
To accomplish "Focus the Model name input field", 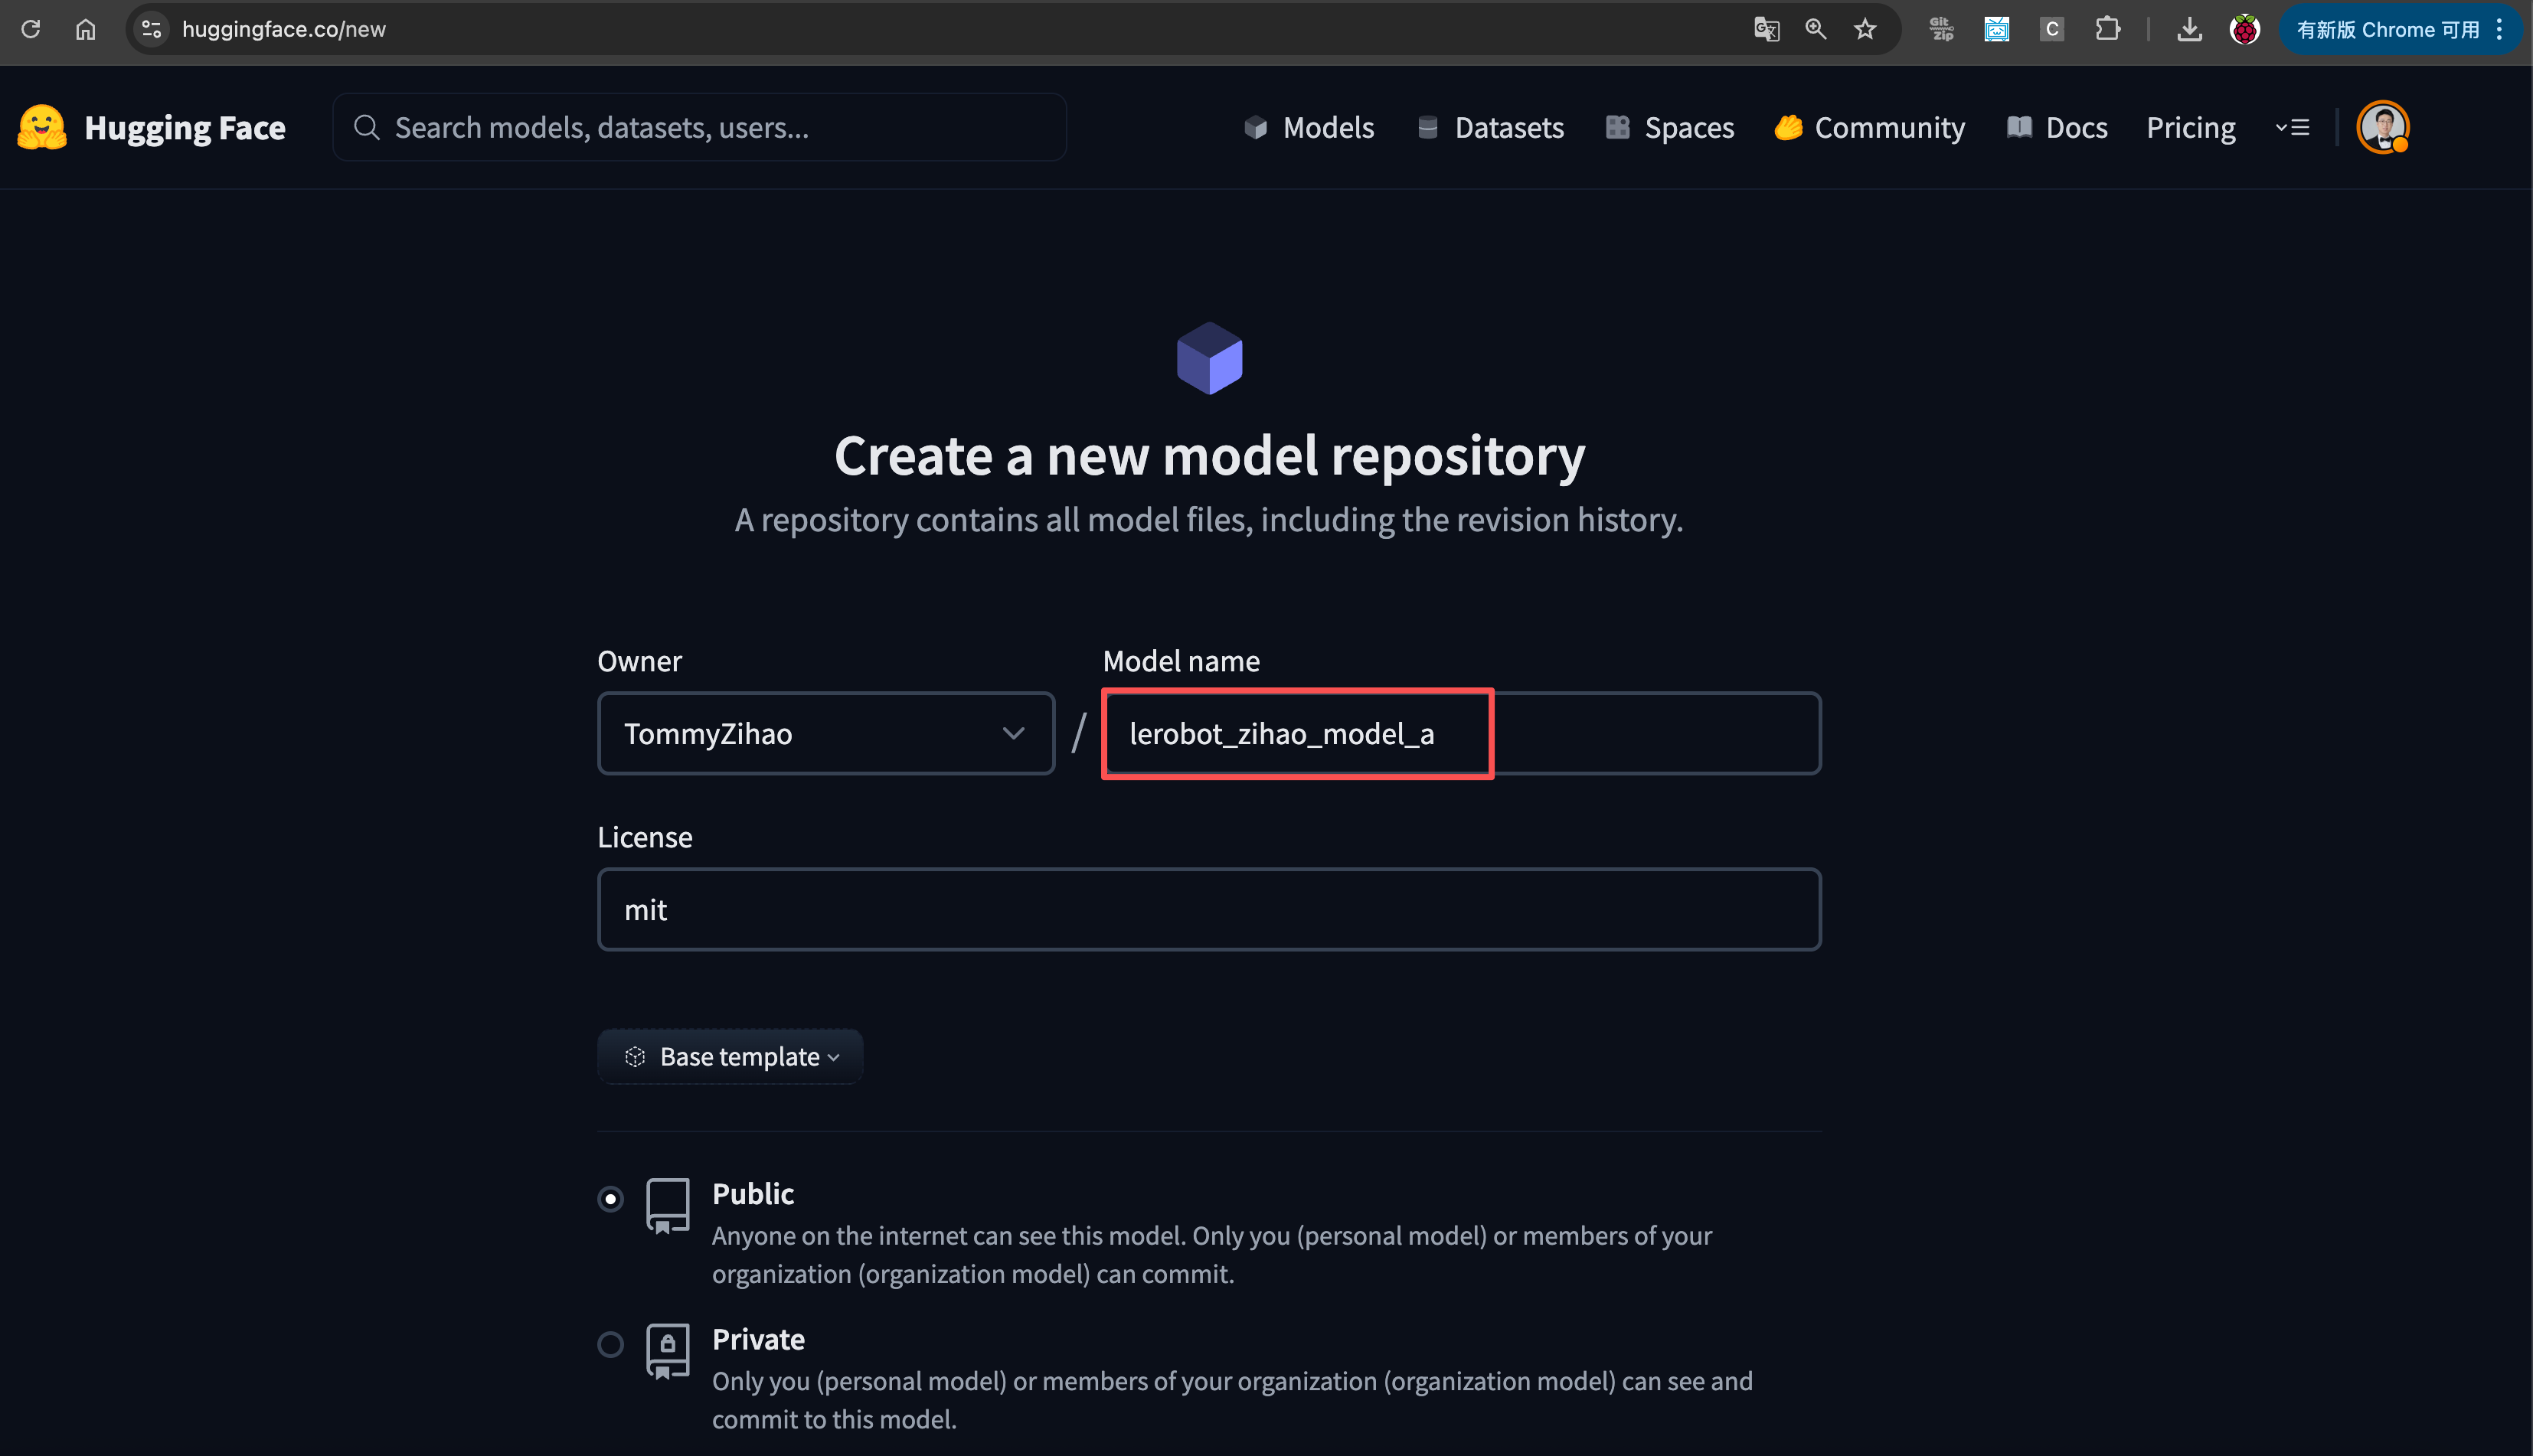I will (x=1461, y=733).
